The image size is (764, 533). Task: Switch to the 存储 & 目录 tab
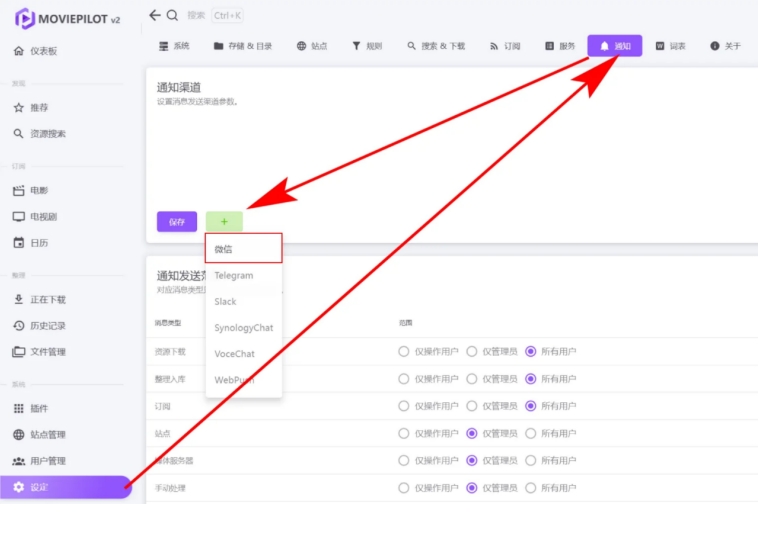tap(243, 46)
